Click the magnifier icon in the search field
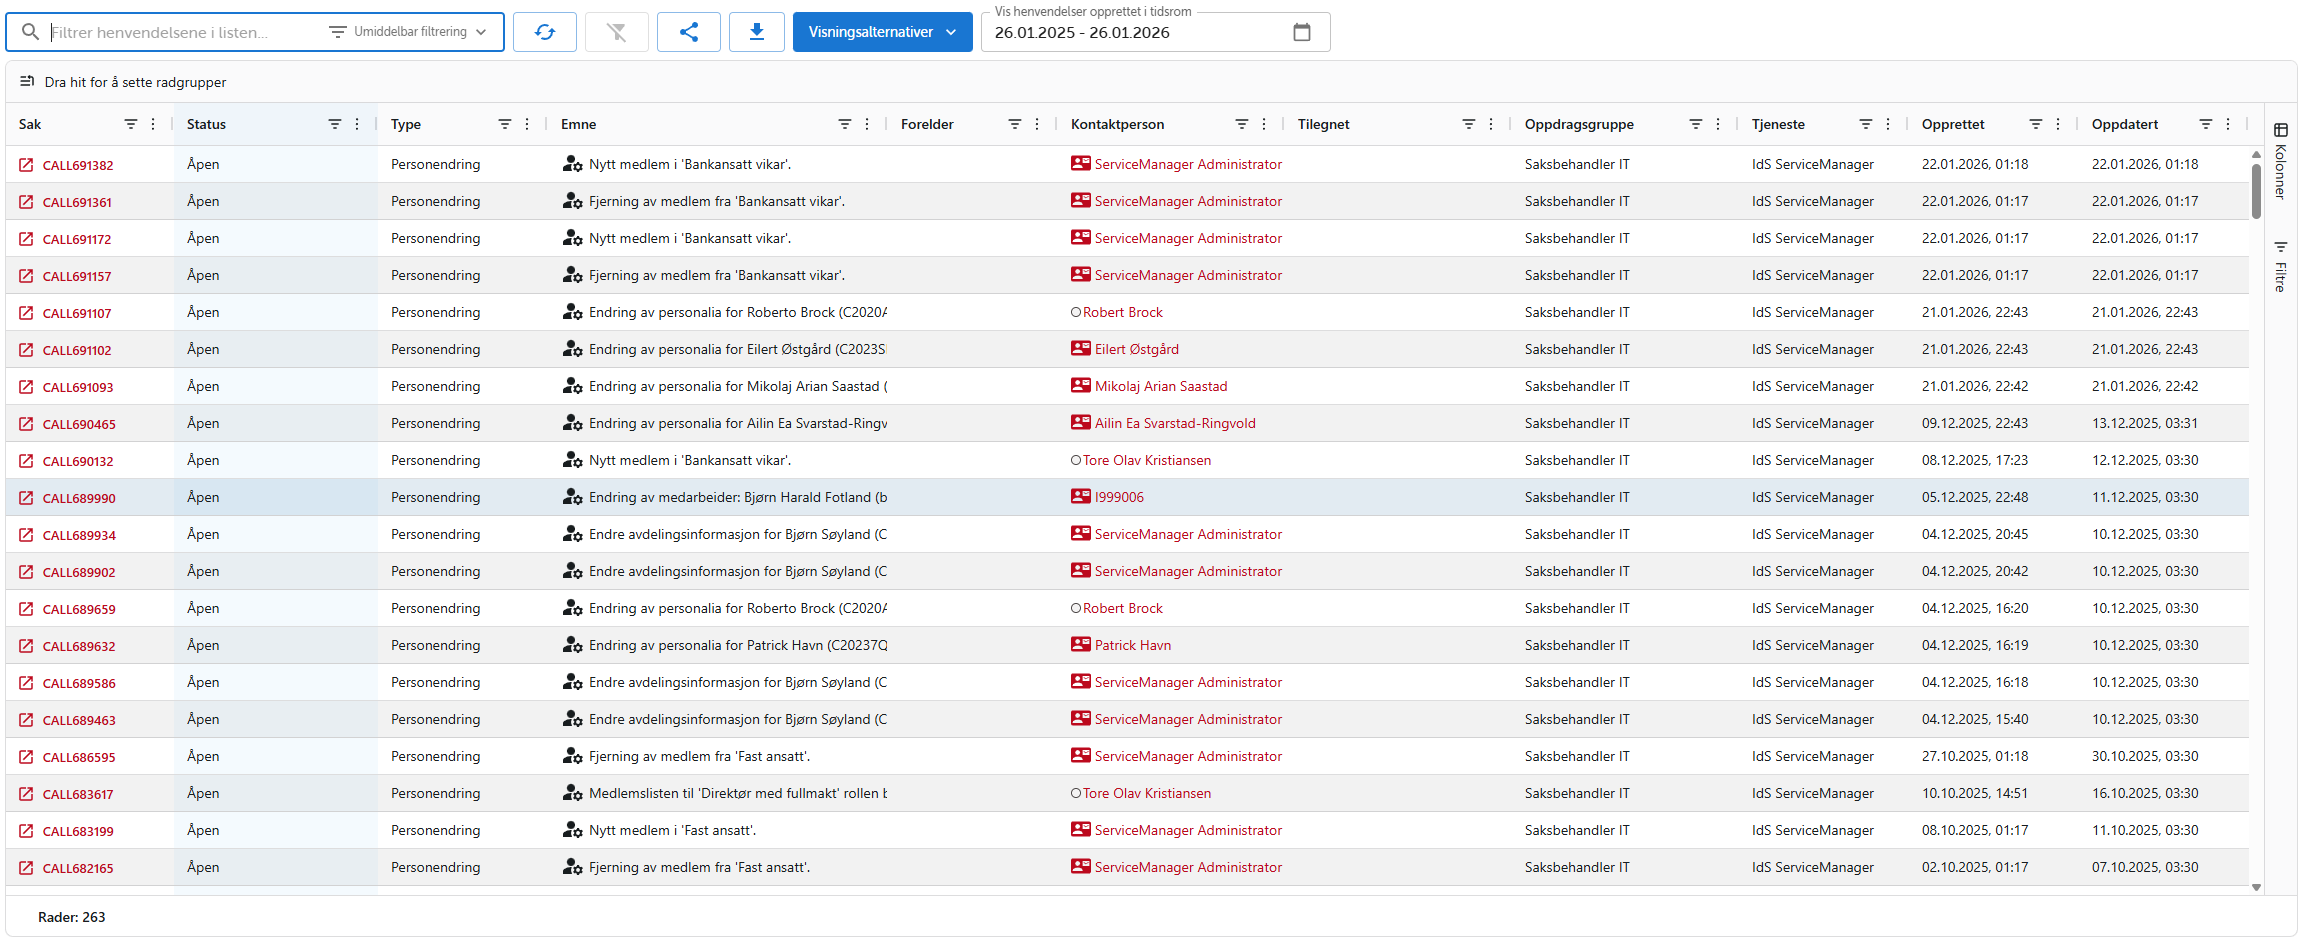Image resolution: width=2304 pixels, height=945 pixels. click(x=30, y=31)
